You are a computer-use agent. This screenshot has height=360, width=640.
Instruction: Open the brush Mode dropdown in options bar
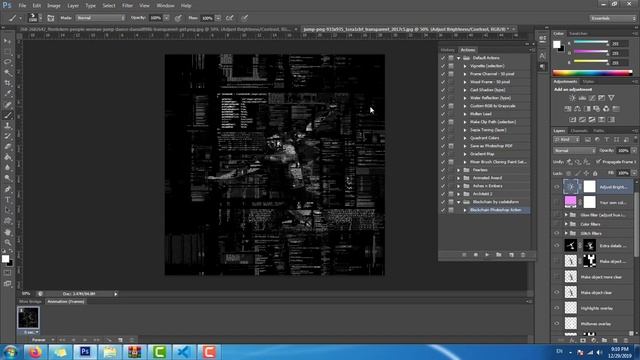pos(100,18)
